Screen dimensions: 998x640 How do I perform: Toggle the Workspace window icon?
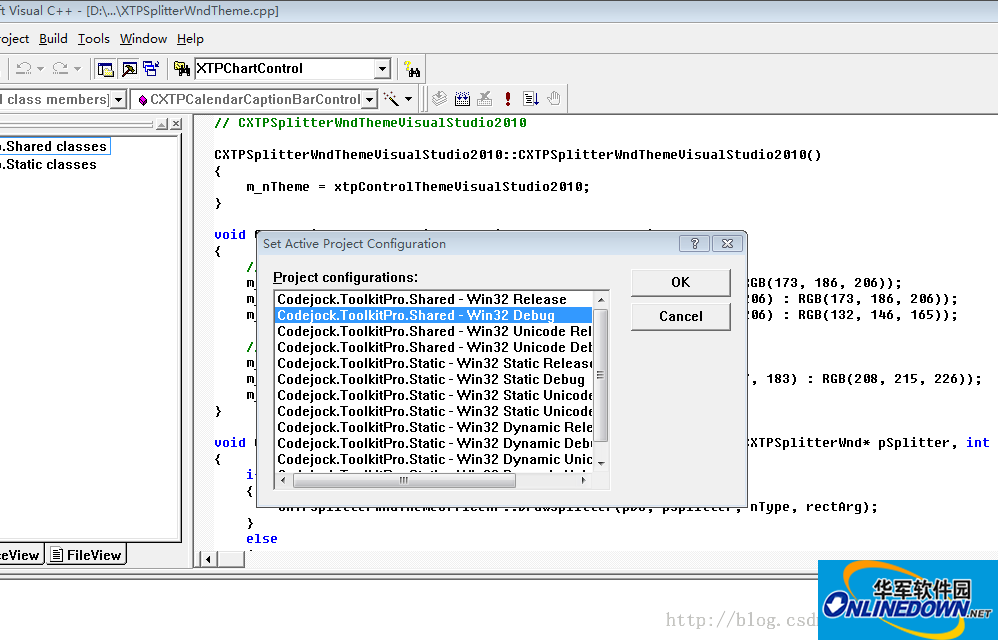pyautogui.click(x=106, y=69)
